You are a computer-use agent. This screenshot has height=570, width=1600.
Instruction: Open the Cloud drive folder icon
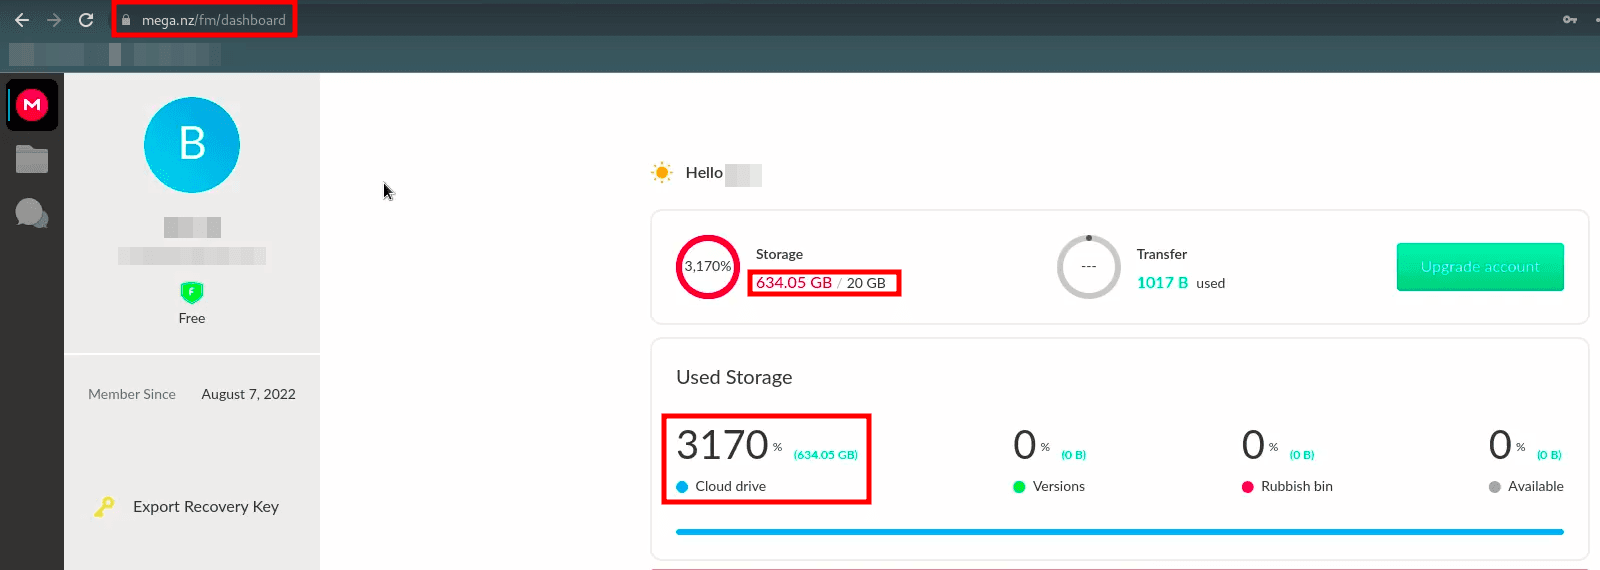click(32, 159)
